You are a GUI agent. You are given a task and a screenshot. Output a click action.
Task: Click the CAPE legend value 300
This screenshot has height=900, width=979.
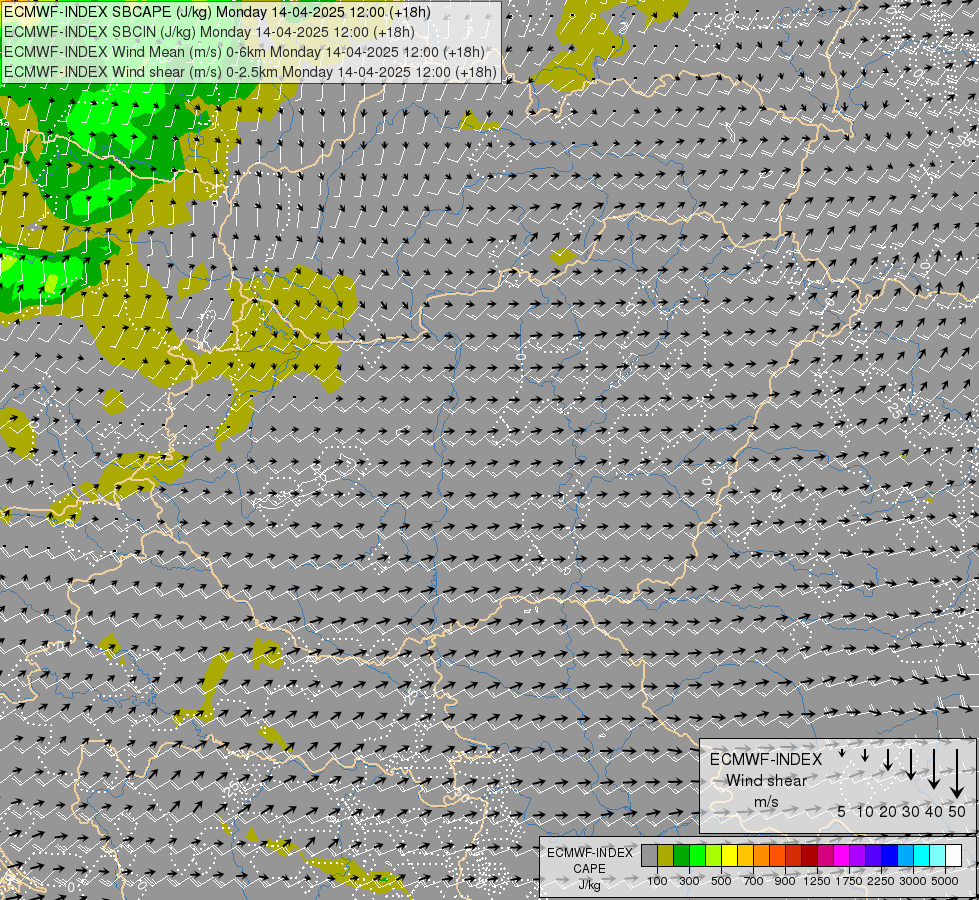pyautogui.click(x=689, y=881)
